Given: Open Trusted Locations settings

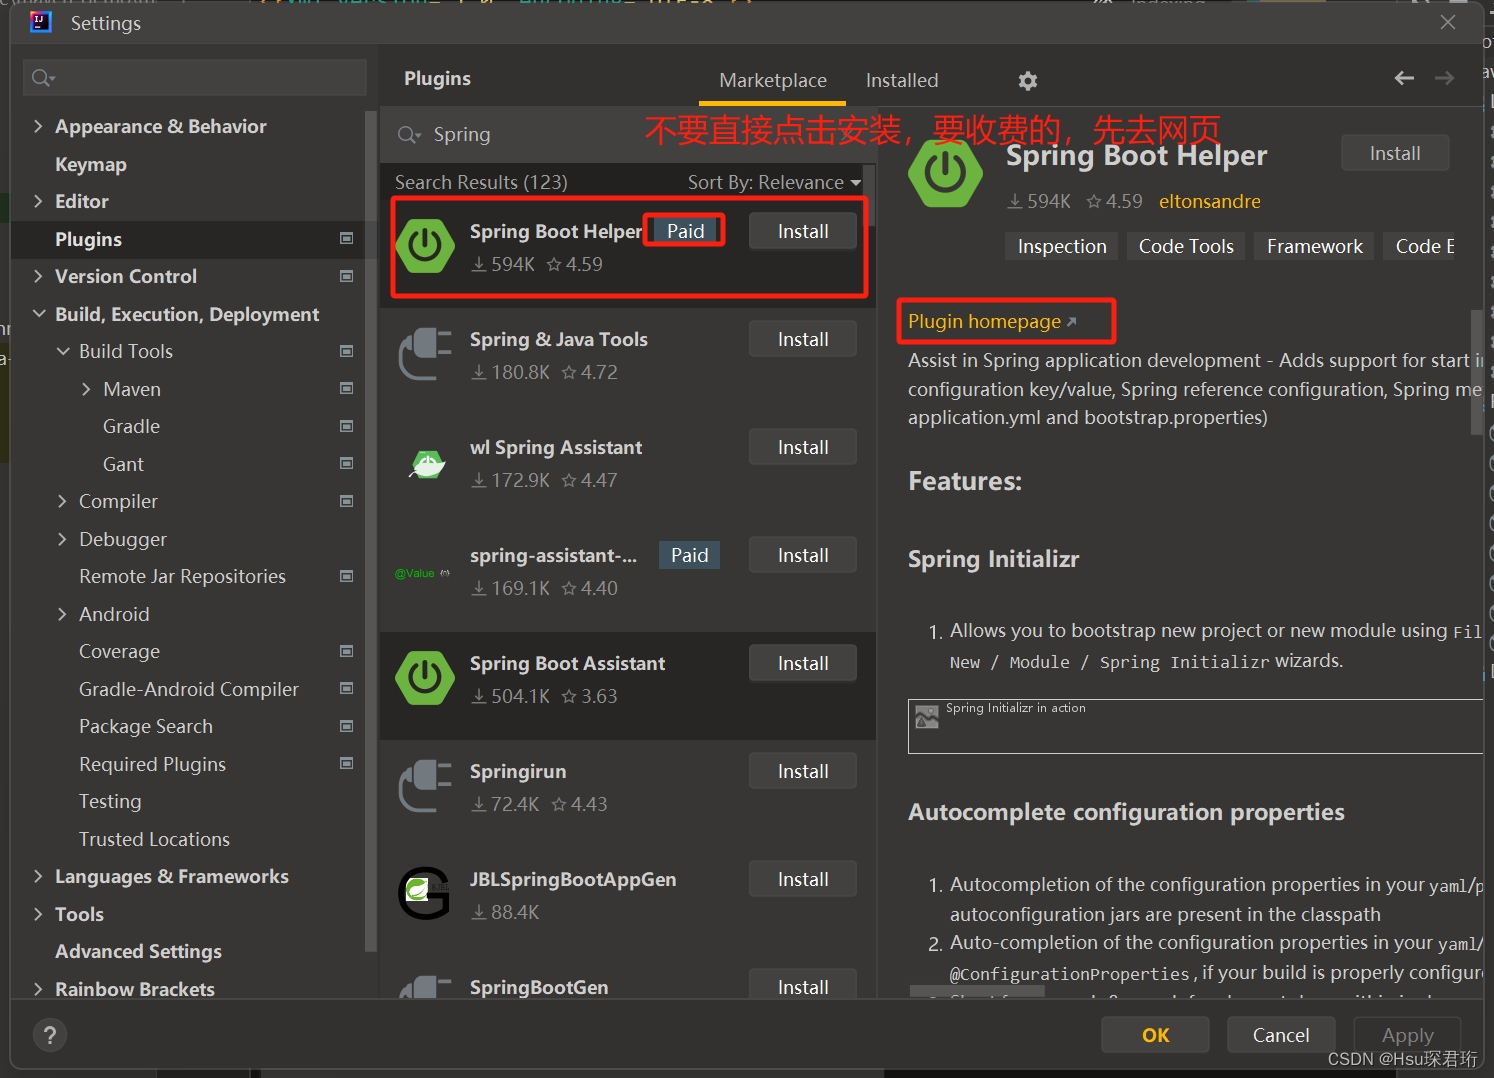Looking at the screenshot, I should tap(154, 839).
